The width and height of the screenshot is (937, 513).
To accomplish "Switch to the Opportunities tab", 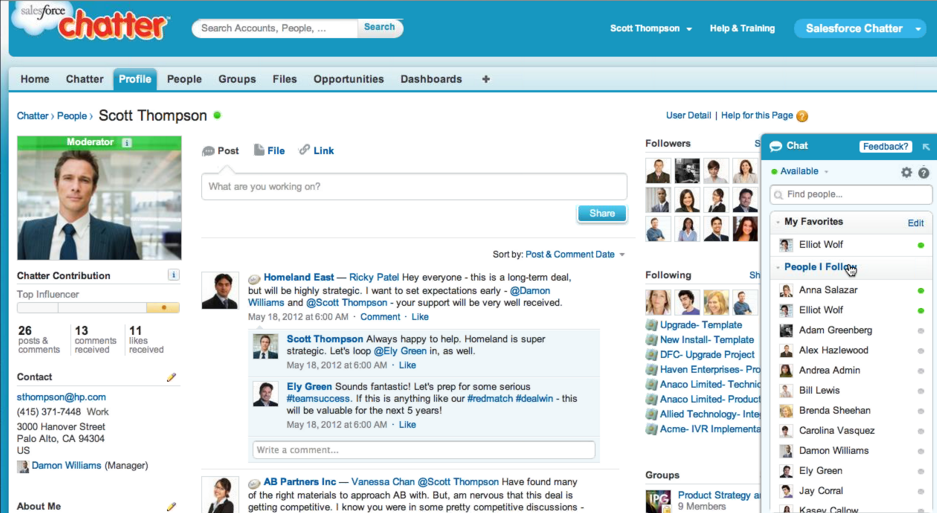I will pos(348,79).
